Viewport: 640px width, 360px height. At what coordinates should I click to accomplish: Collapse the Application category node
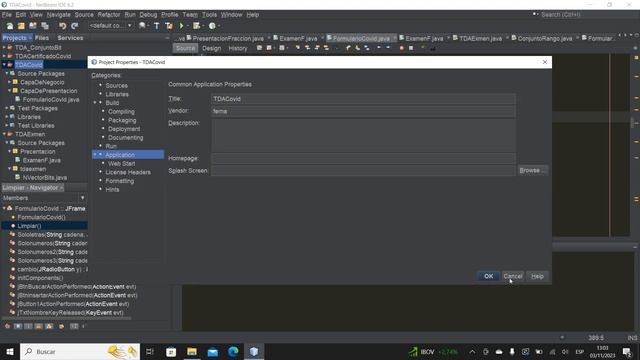click(x=95, y=155)
